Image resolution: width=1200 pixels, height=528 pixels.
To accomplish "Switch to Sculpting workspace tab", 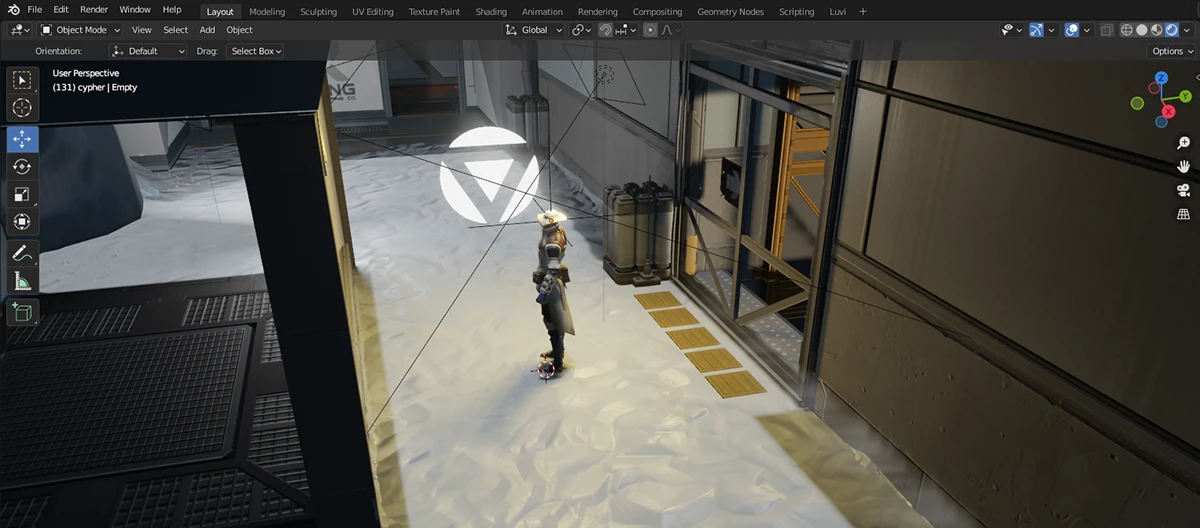I will 319,12.
